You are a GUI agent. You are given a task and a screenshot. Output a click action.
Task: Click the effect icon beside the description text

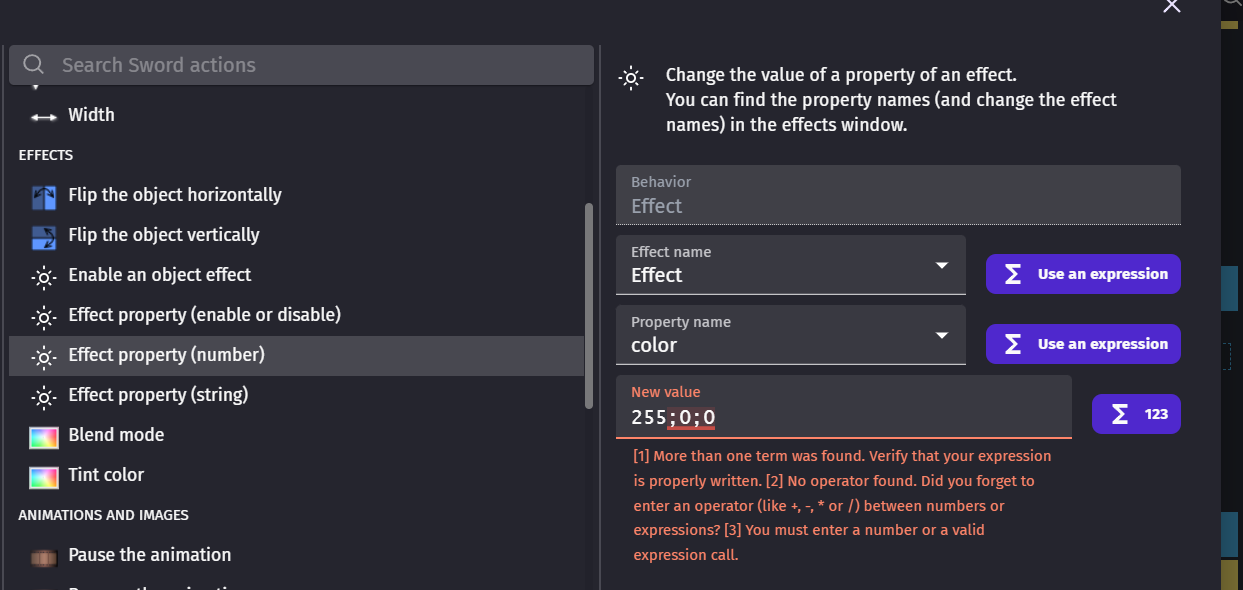point(631,77)
